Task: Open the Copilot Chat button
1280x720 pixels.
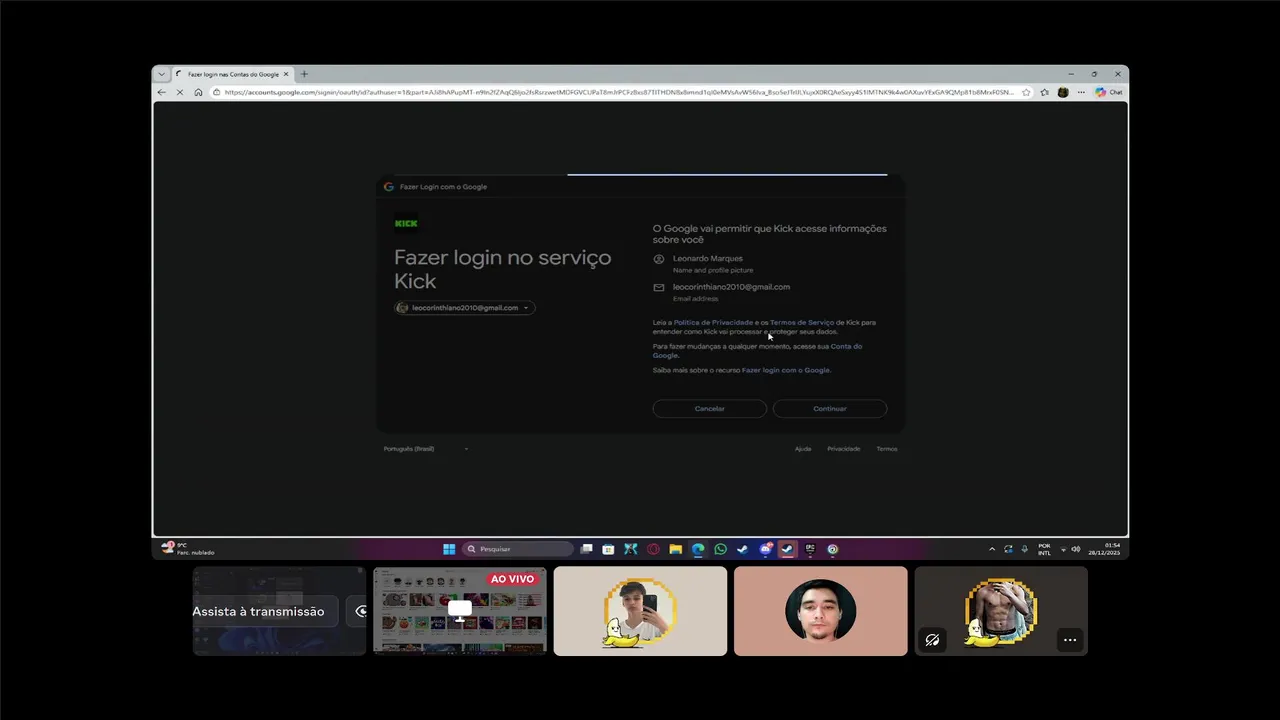Action: pyautogui.click(x=1108, y=92)
